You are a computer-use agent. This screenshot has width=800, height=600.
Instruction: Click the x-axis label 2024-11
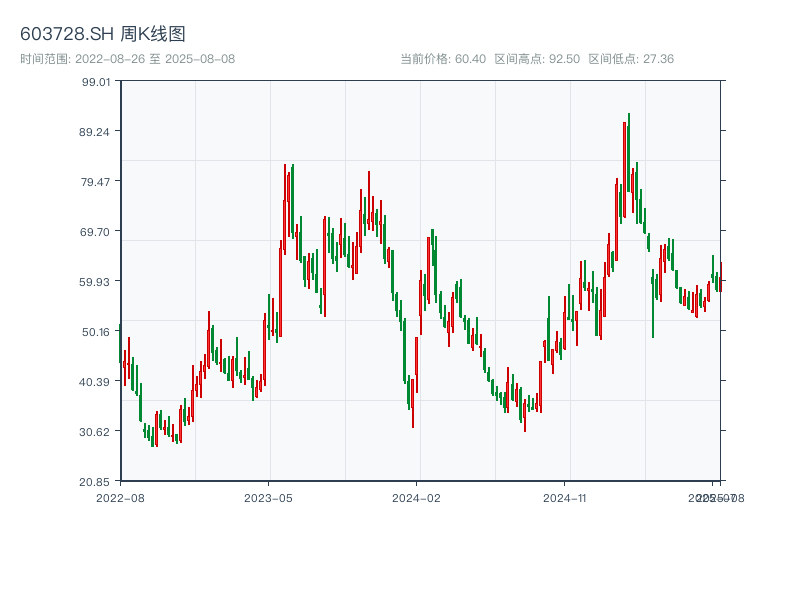565,498
